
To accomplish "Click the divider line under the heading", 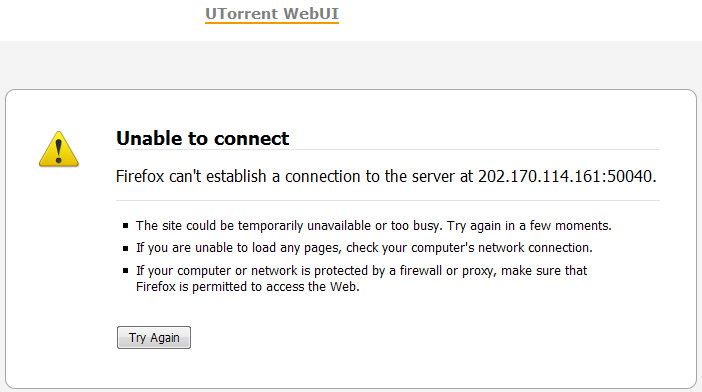I will click(388, 149).
